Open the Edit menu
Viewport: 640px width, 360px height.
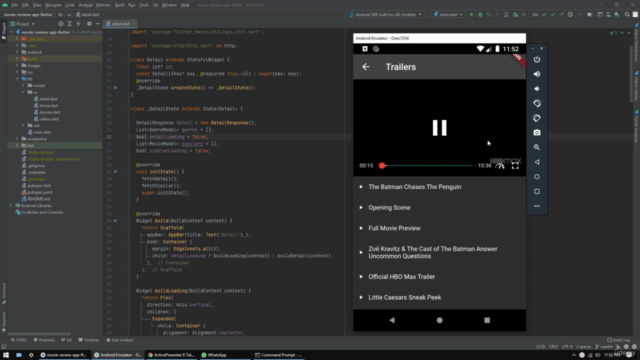pyautogui.click(x=25, y=5)
